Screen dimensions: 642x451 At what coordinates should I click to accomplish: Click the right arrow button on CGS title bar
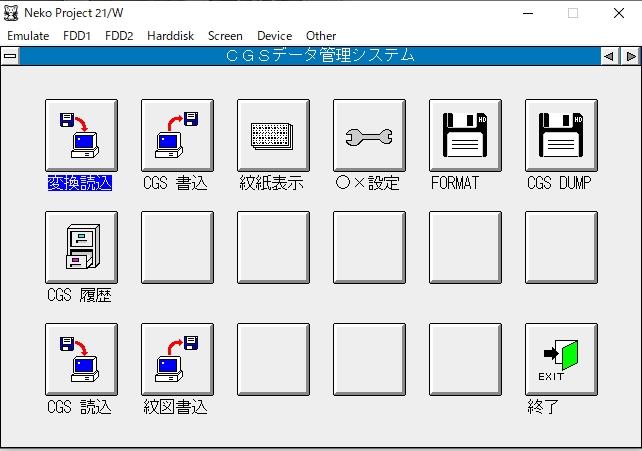click(631, 56)
